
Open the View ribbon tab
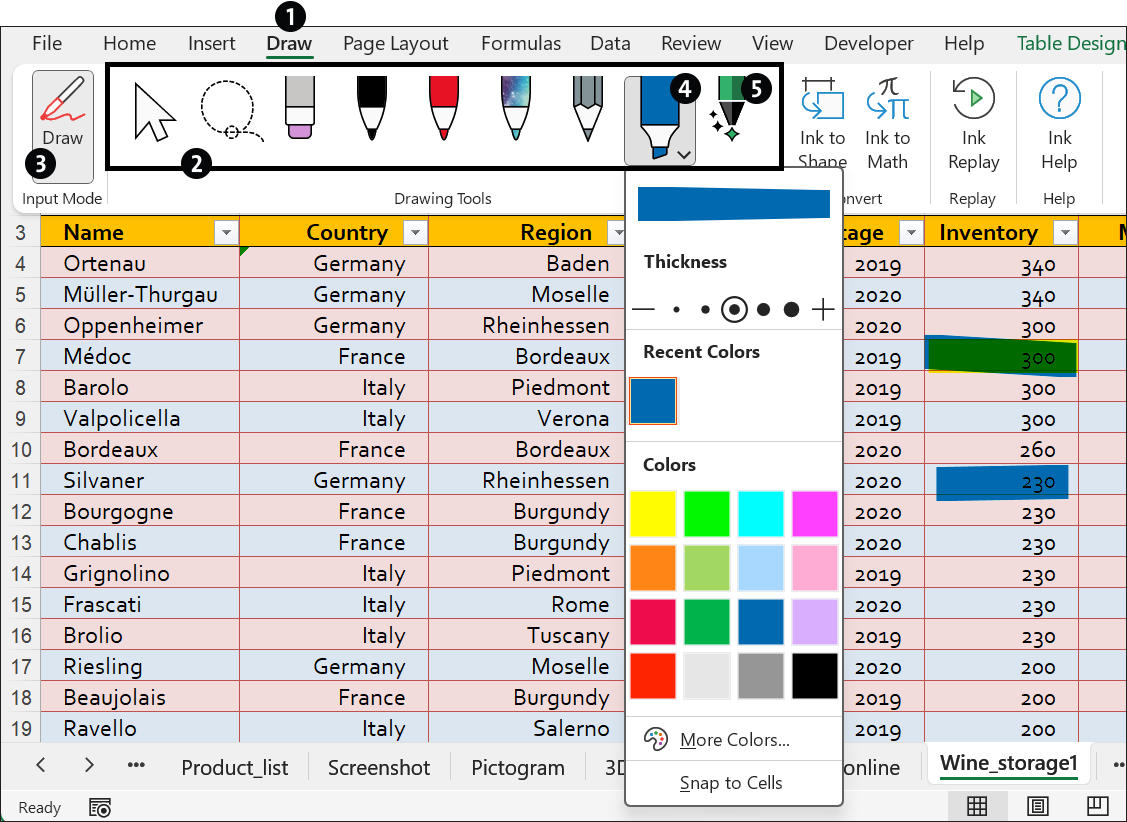[772, 43]
